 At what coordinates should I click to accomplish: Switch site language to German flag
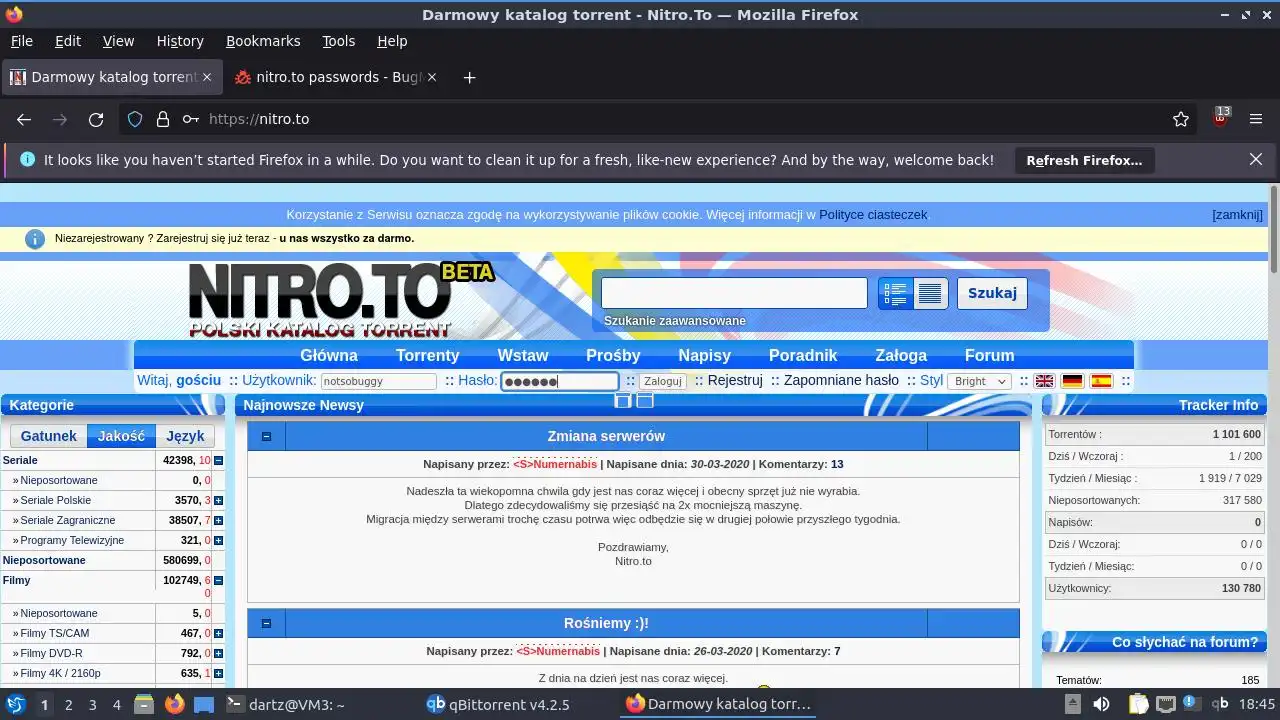point(1072,381)
